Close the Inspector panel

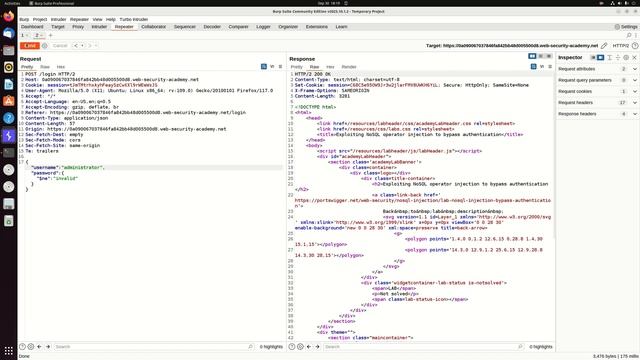[634, 58]
